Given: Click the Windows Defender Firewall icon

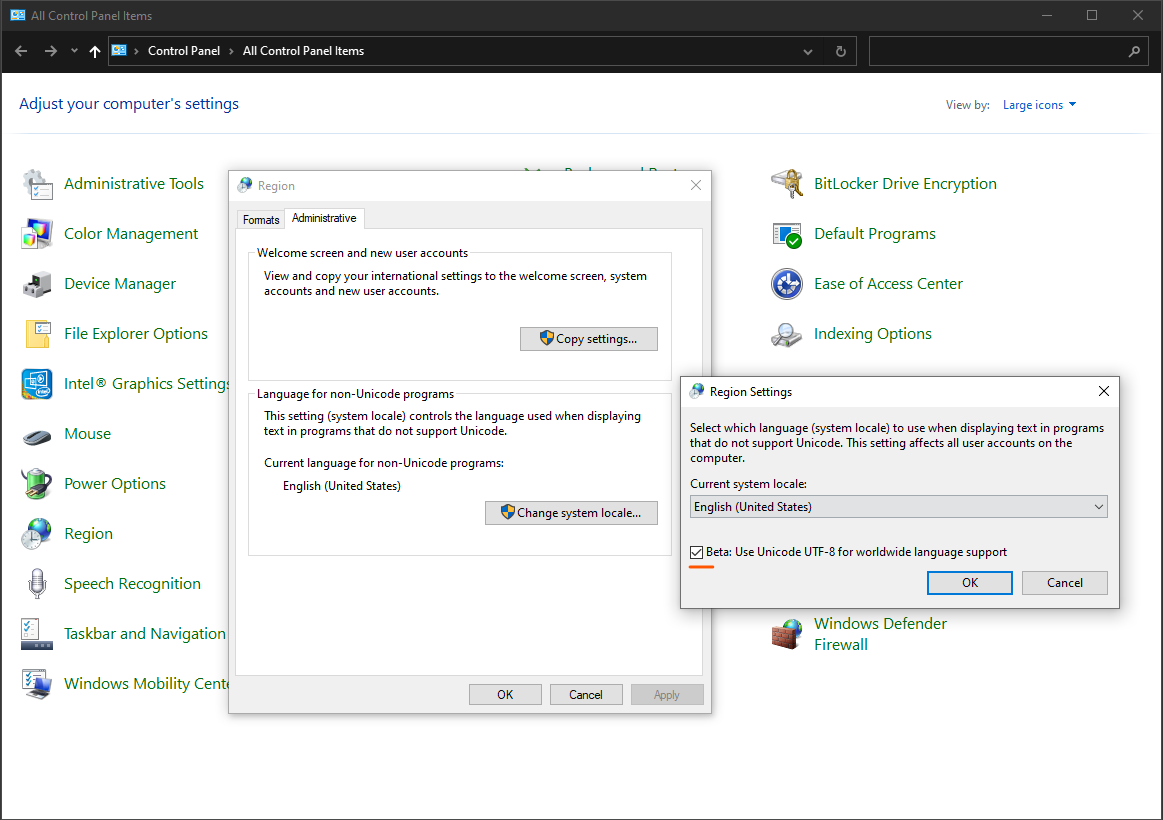Looking at the screenshot, I should pyautogui.click(x=787, y=634).
